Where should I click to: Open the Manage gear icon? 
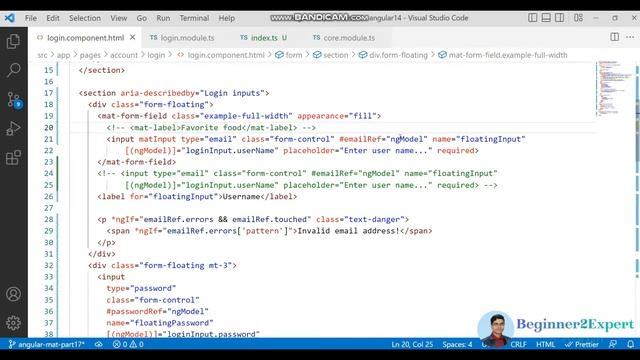(x=13, y=323)
